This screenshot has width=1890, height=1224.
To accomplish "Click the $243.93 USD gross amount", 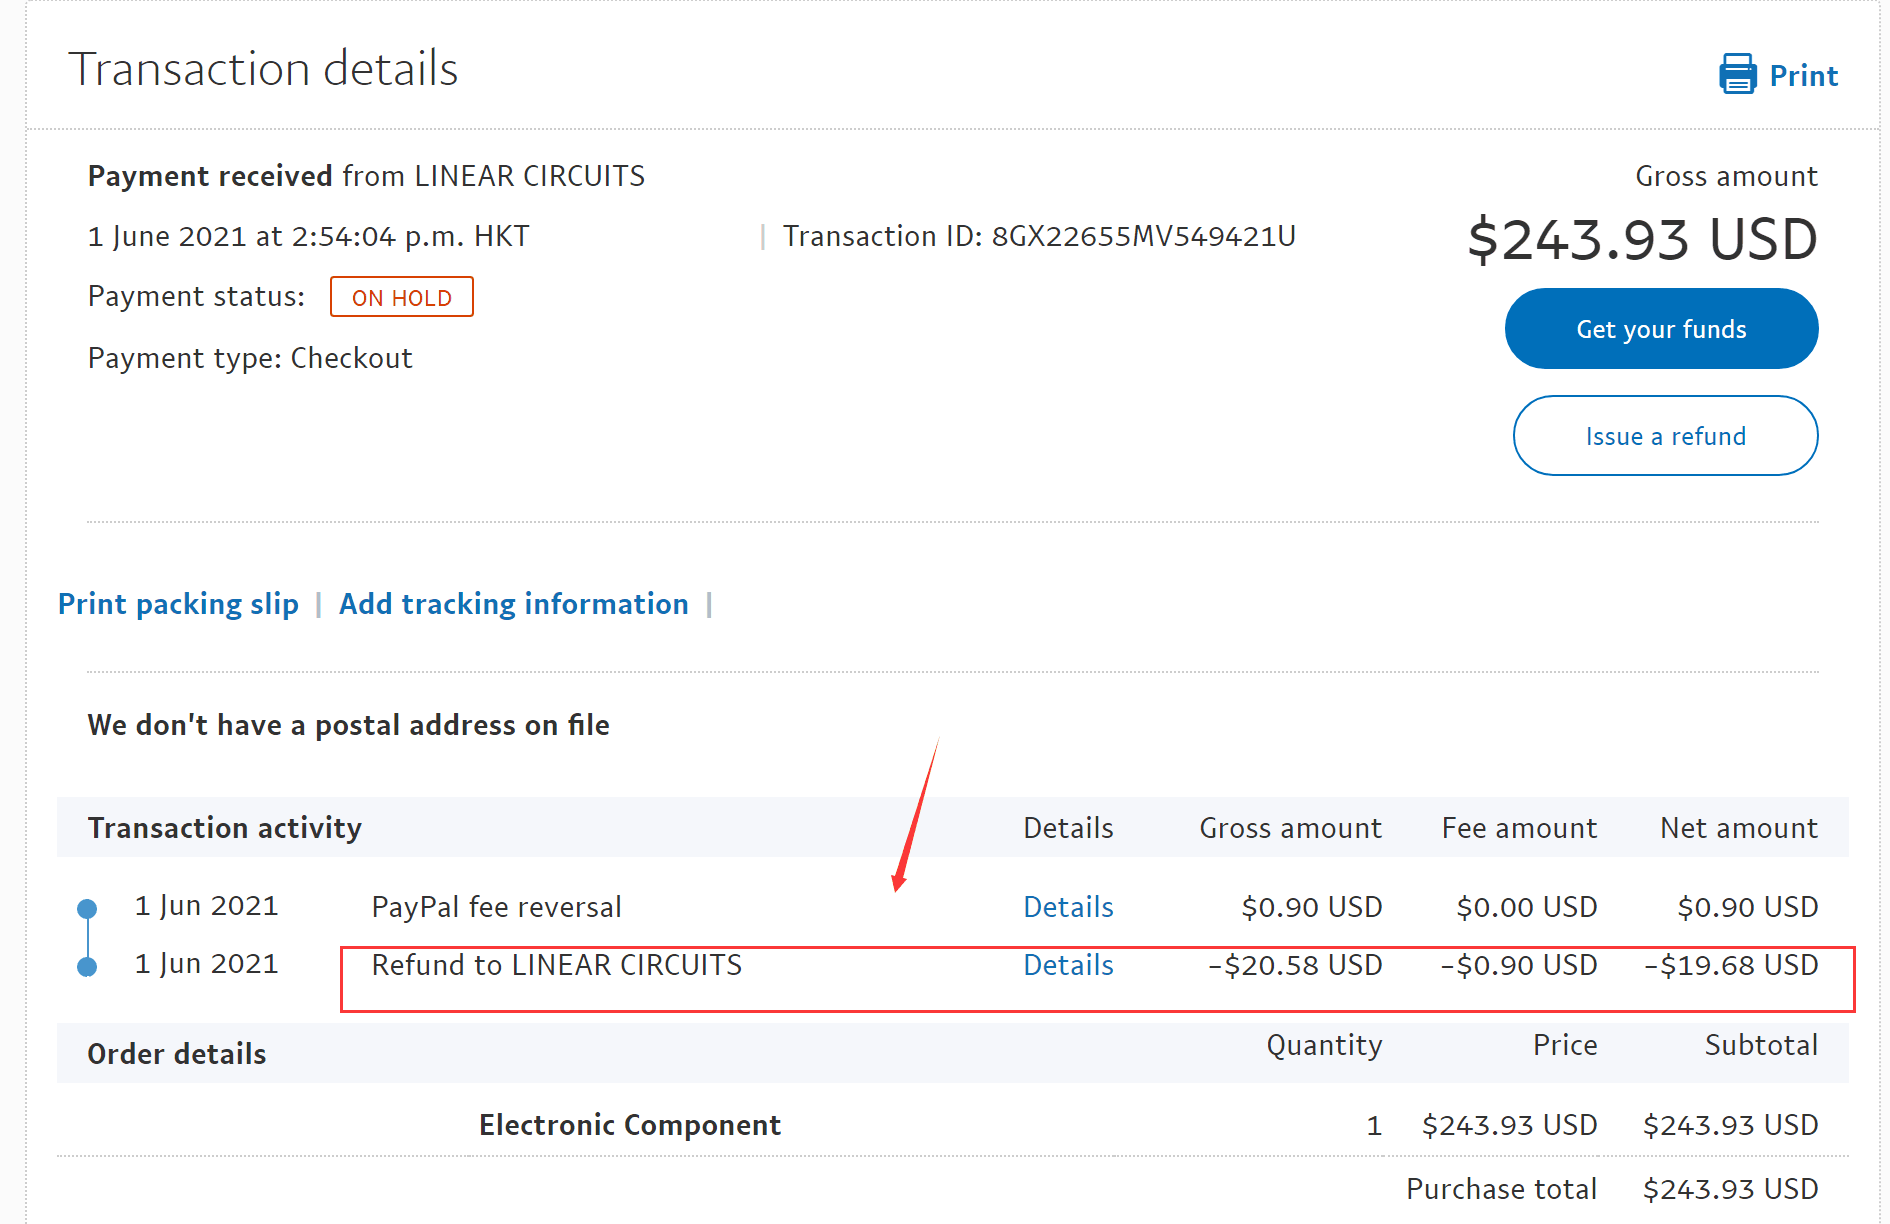I will (x=1642, y=240).
